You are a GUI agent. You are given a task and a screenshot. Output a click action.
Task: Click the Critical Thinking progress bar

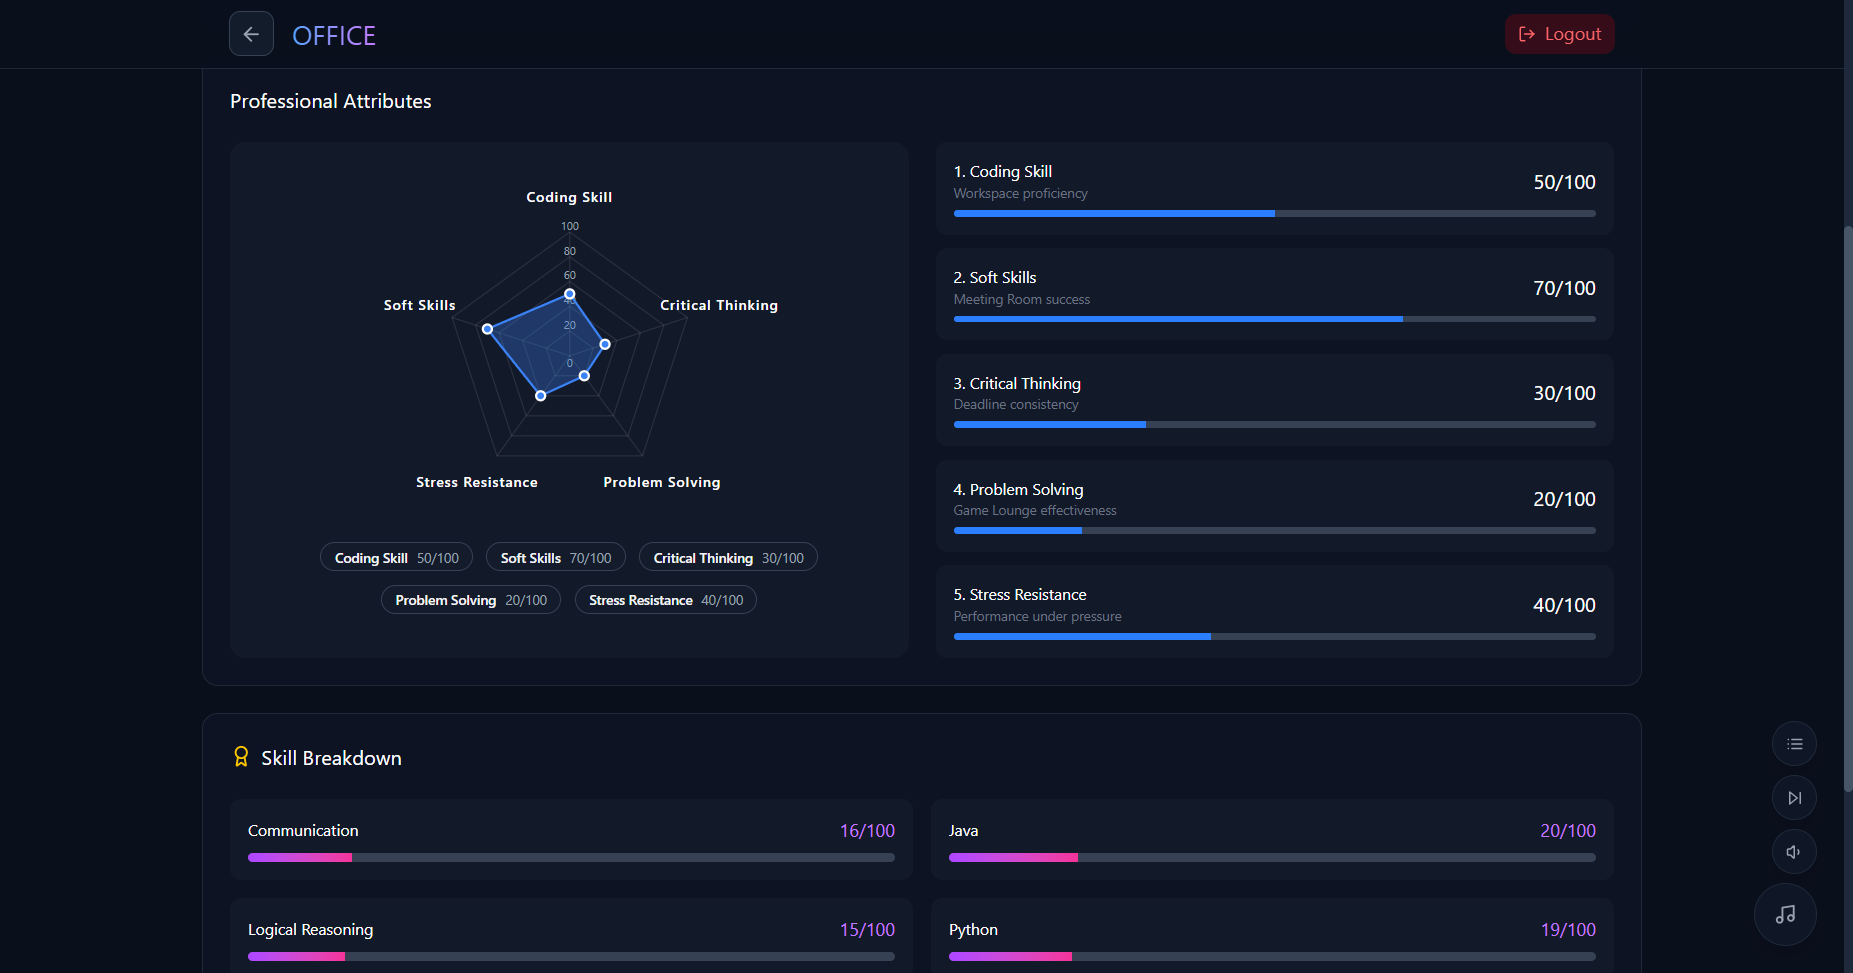point(1274,424)
